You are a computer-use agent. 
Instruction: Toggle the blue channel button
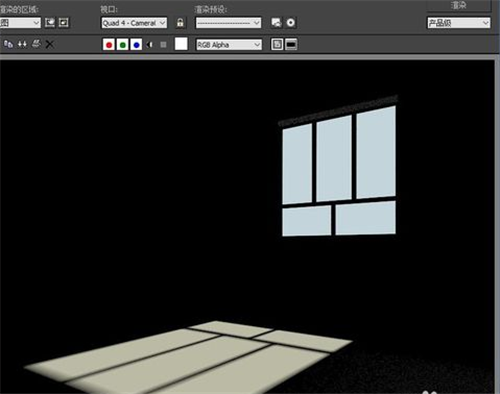136,44
